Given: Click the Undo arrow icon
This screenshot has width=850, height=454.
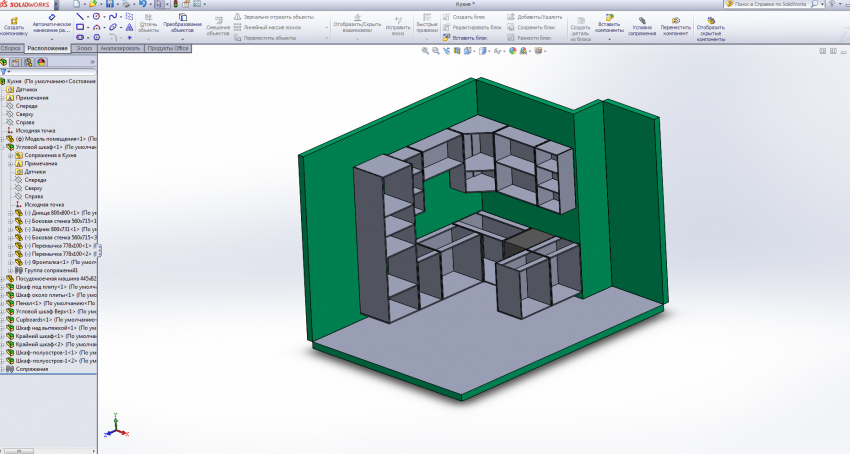Looking at the screenshot, I should click(143, 4).
